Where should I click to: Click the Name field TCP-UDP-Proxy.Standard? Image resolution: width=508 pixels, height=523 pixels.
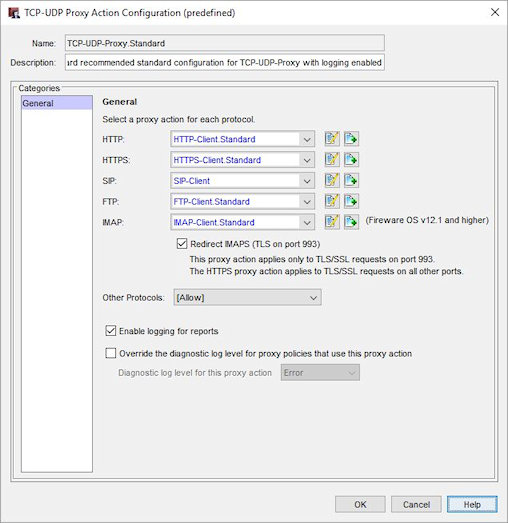coord(225,43)
